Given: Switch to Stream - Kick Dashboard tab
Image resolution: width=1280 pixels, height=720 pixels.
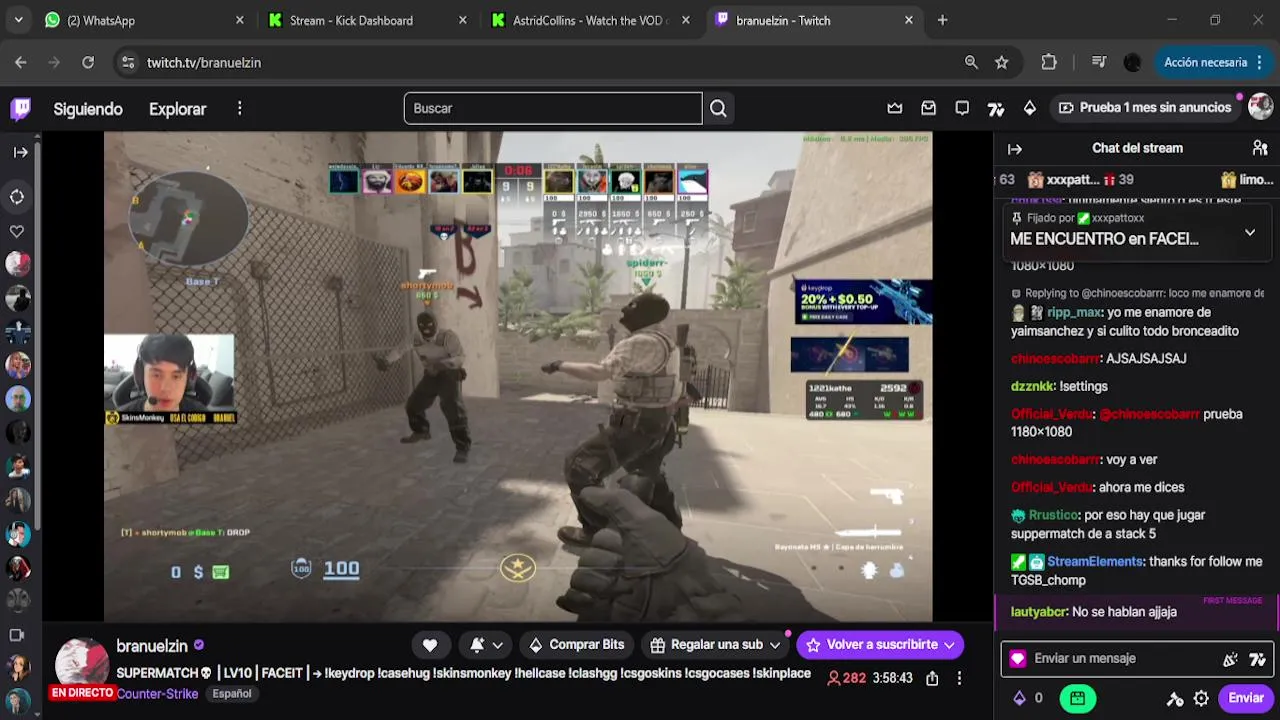Looking at the screenshot, I should (x=368, y=20).
